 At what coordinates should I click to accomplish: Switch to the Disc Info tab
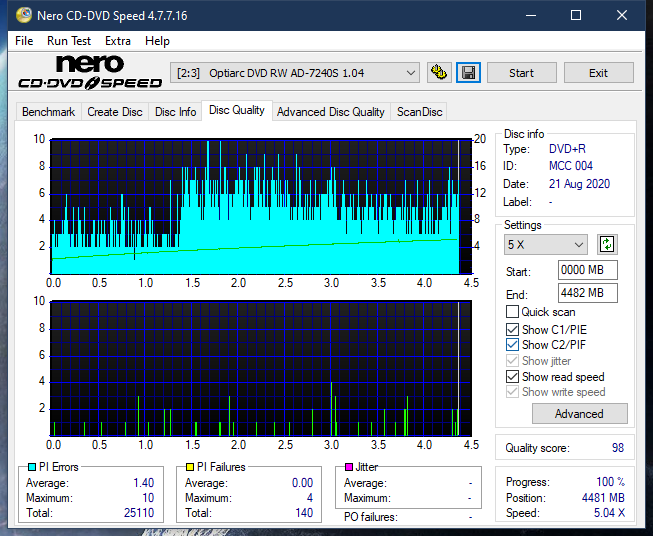175,112
